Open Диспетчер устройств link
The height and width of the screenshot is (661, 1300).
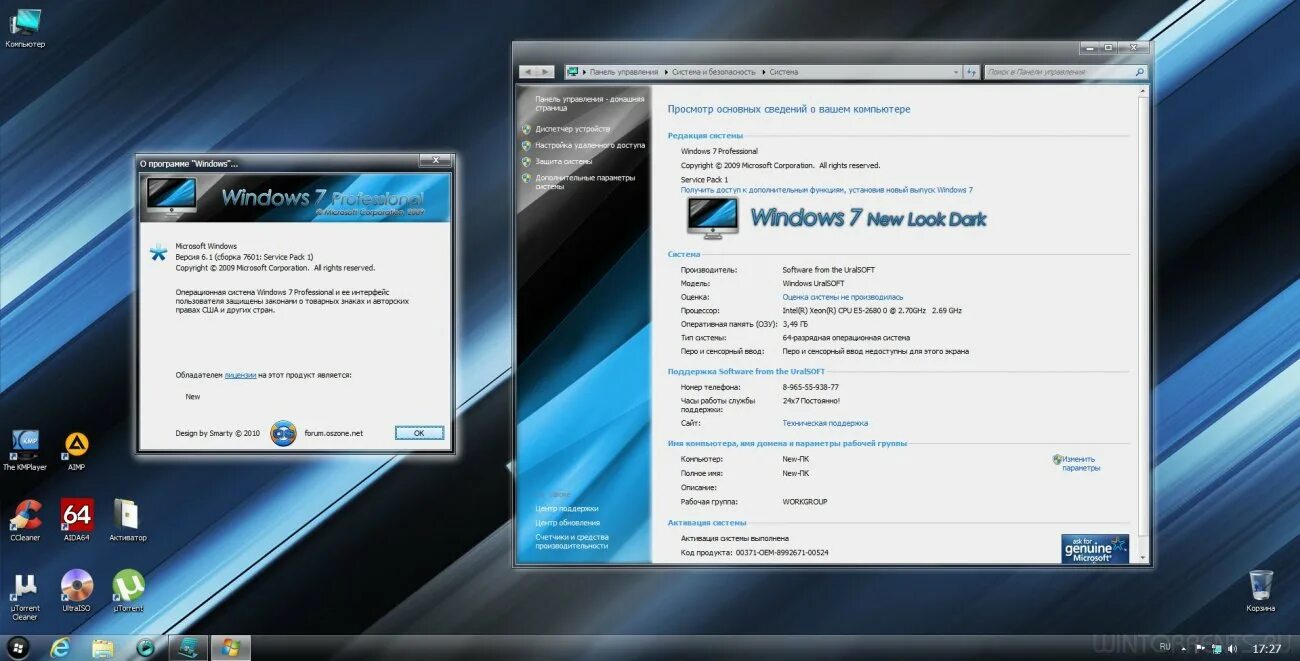click(x=572, y=129)
